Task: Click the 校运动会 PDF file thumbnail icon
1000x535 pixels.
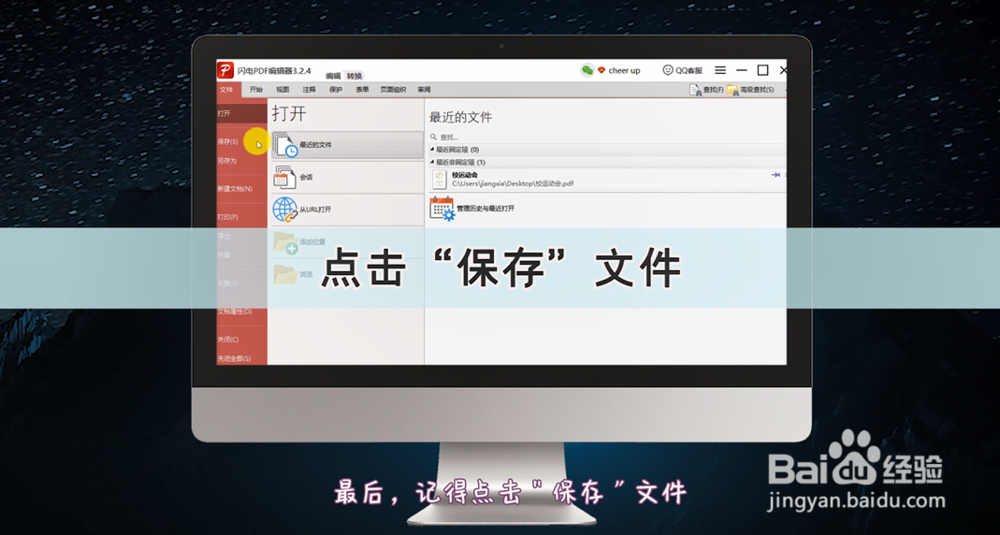Action: (x=439, y=179)
